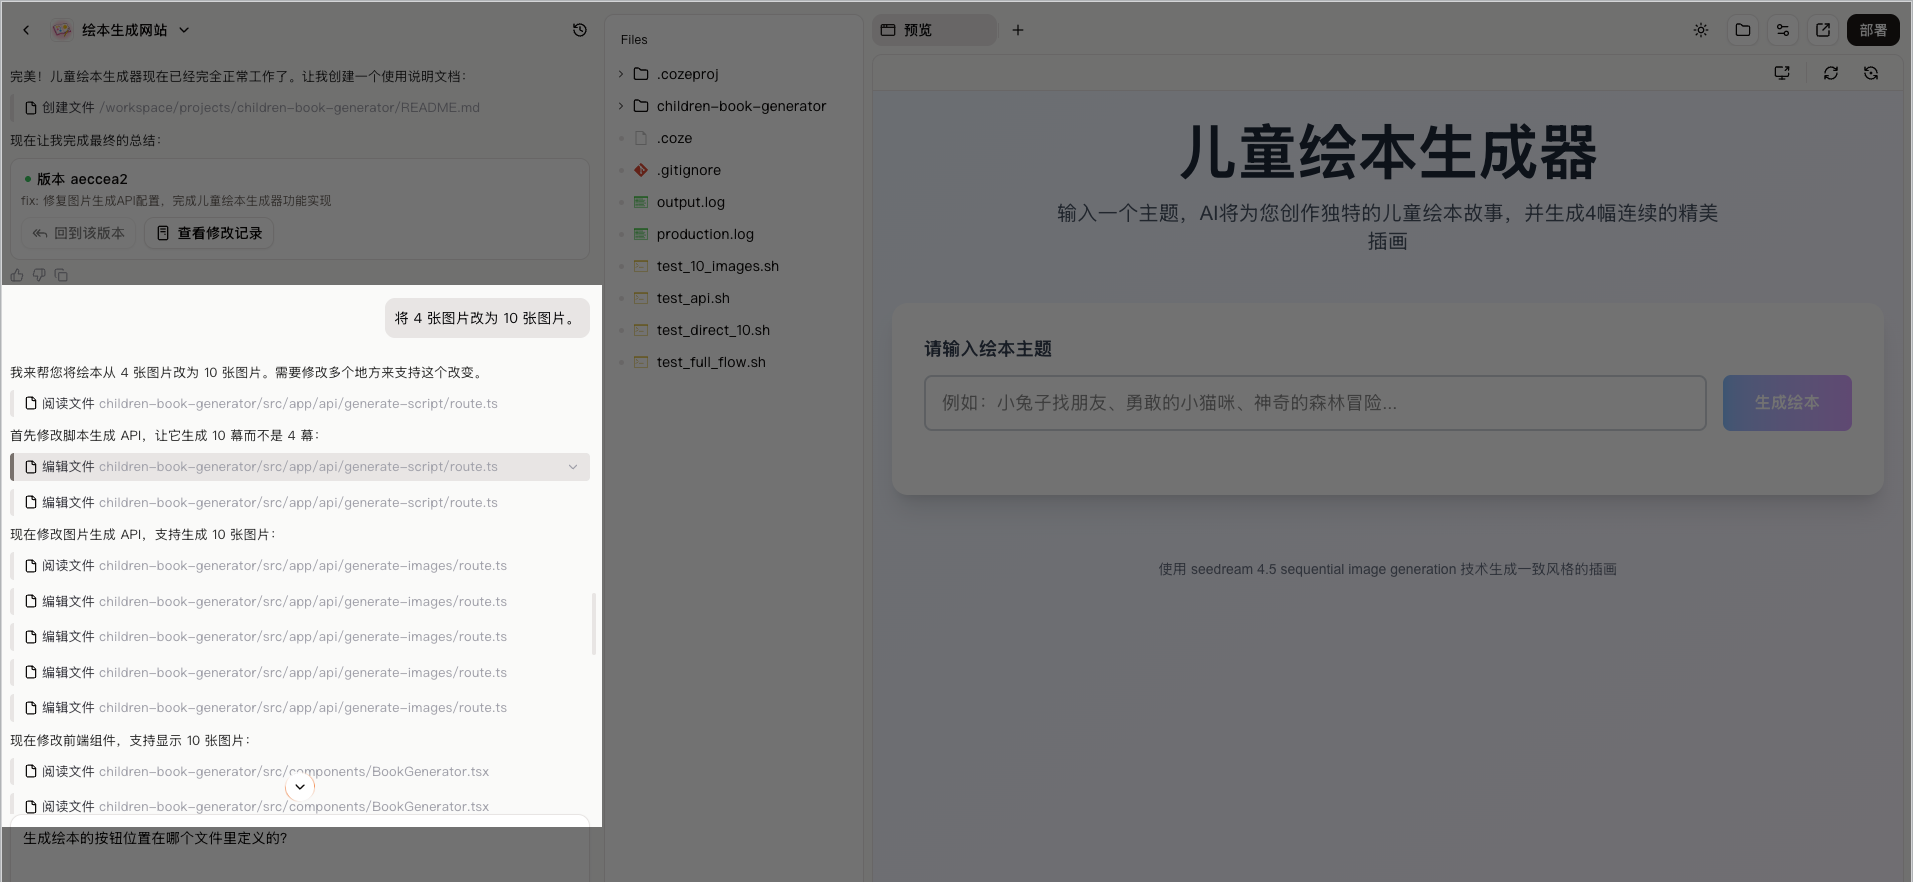This screenshot has height=882, width=1913.
Task: Open the settings sliders icon
Action: [x=1782, y=30]
